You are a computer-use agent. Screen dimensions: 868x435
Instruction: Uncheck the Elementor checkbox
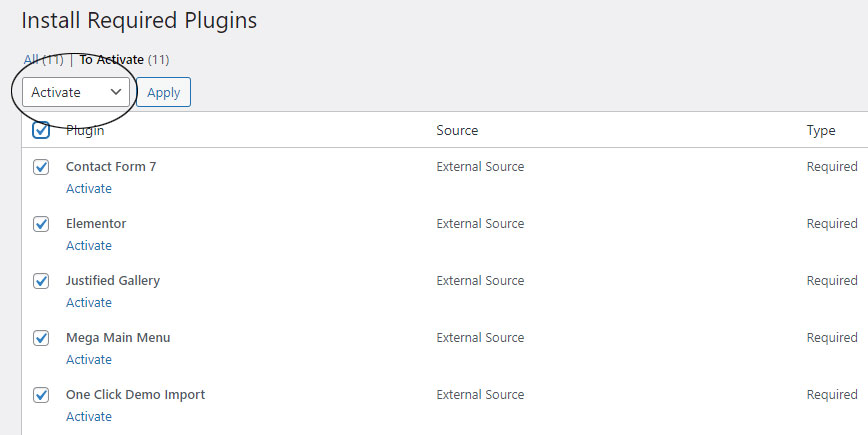(x=41, y=224)
